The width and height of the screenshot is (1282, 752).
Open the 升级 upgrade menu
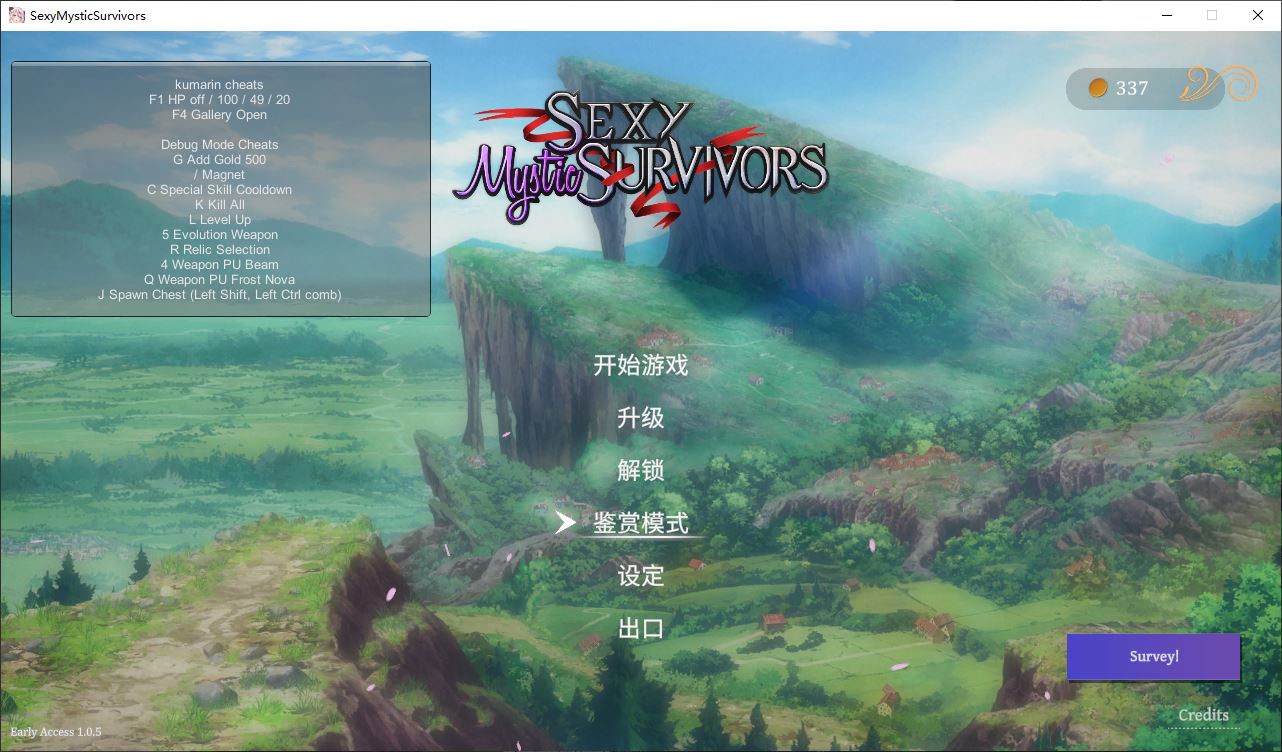(641, 418)
